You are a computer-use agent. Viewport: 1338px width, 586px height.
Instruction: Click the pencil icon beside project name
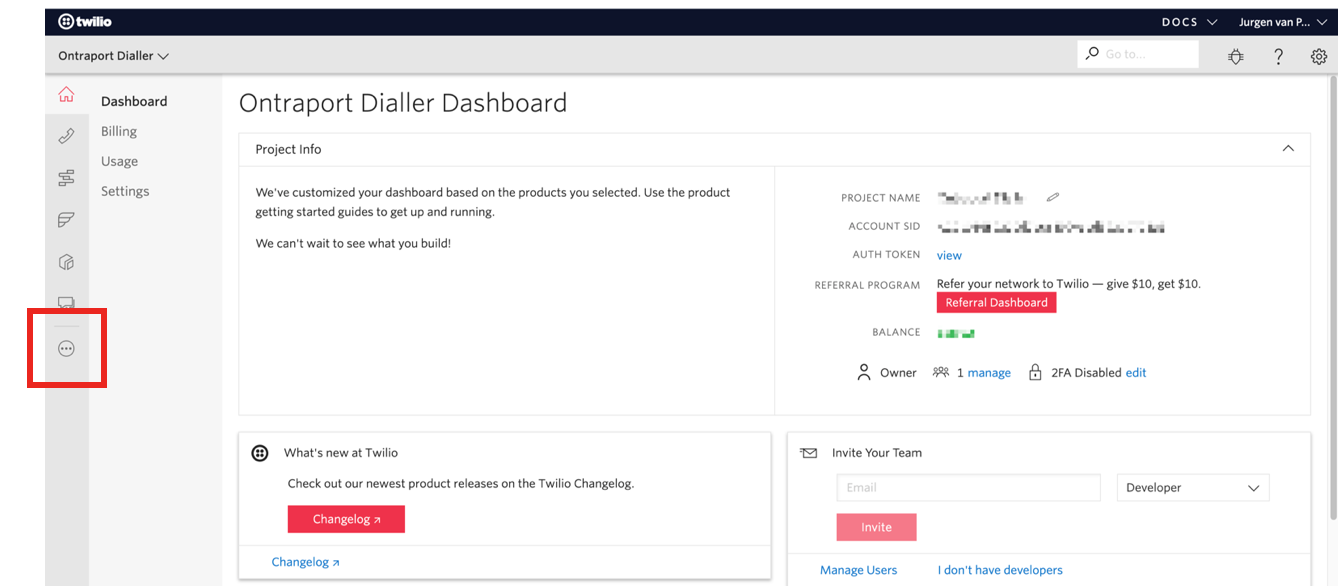[1053, 197]
